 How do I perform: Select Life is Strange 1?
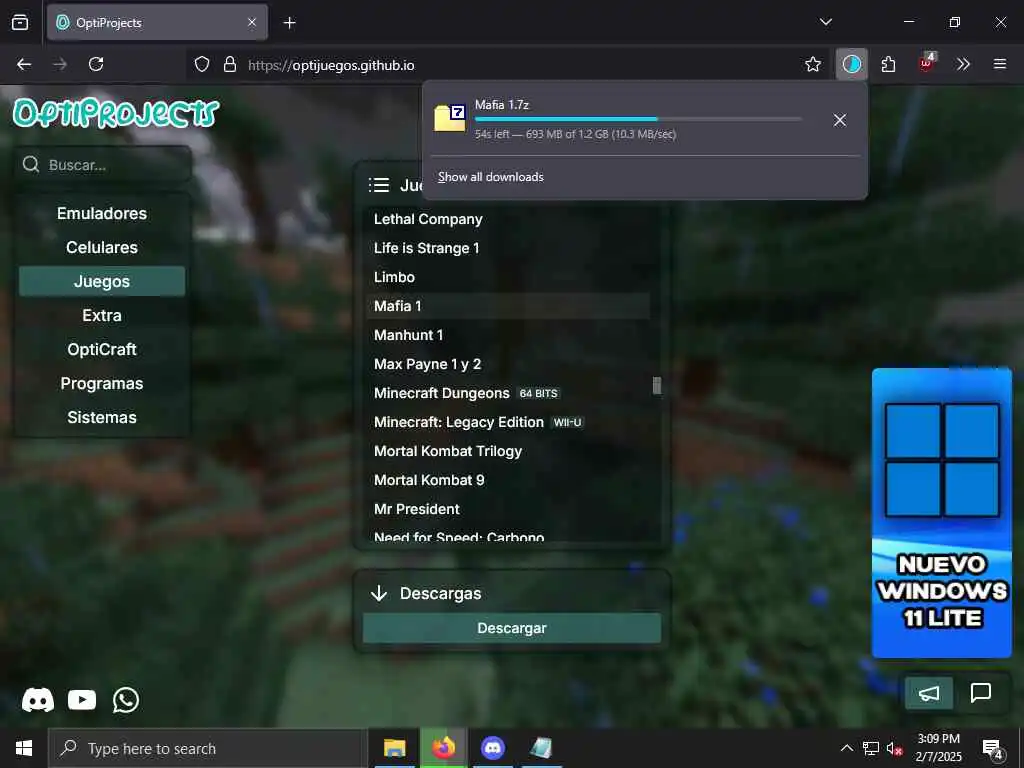point(508,248)
